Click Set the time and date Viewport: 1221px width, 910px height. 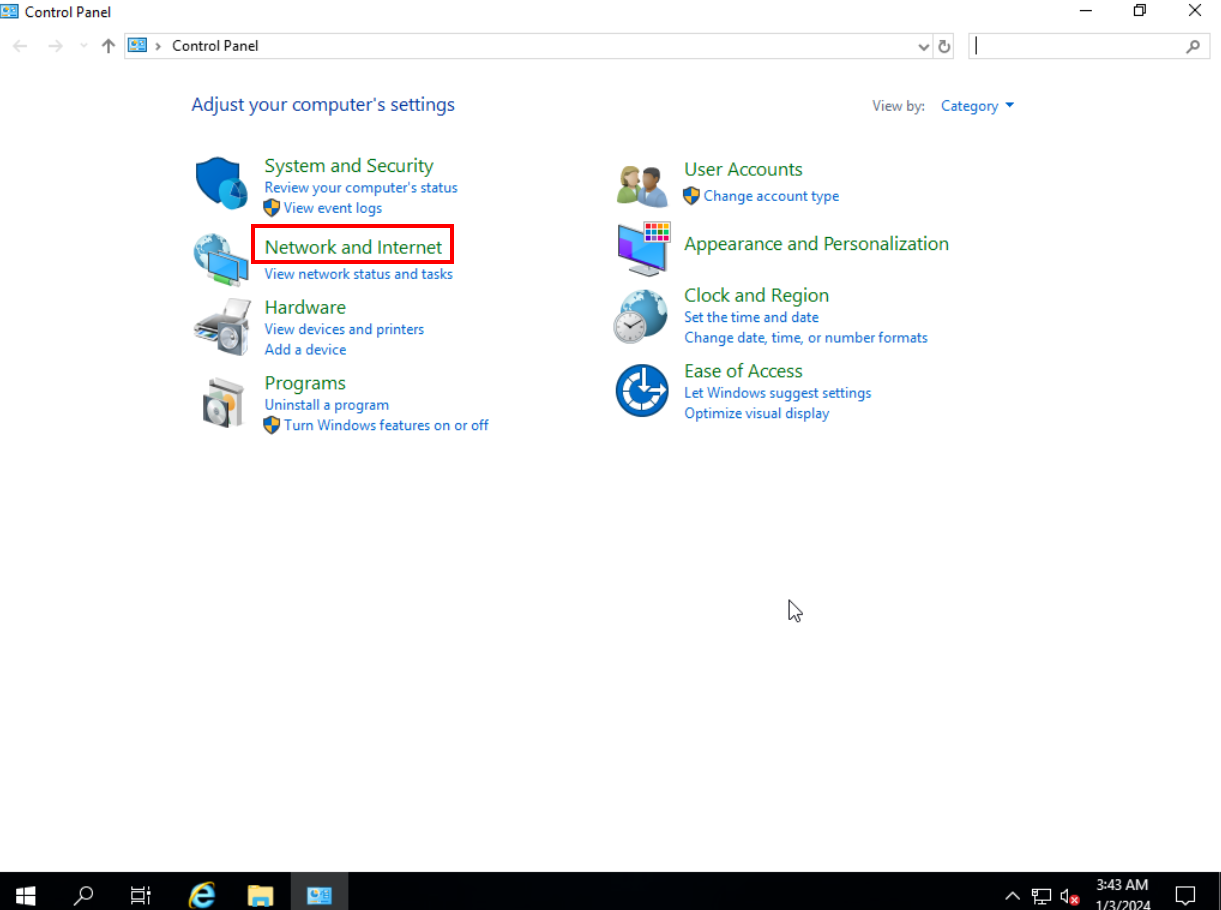(751, 317)
